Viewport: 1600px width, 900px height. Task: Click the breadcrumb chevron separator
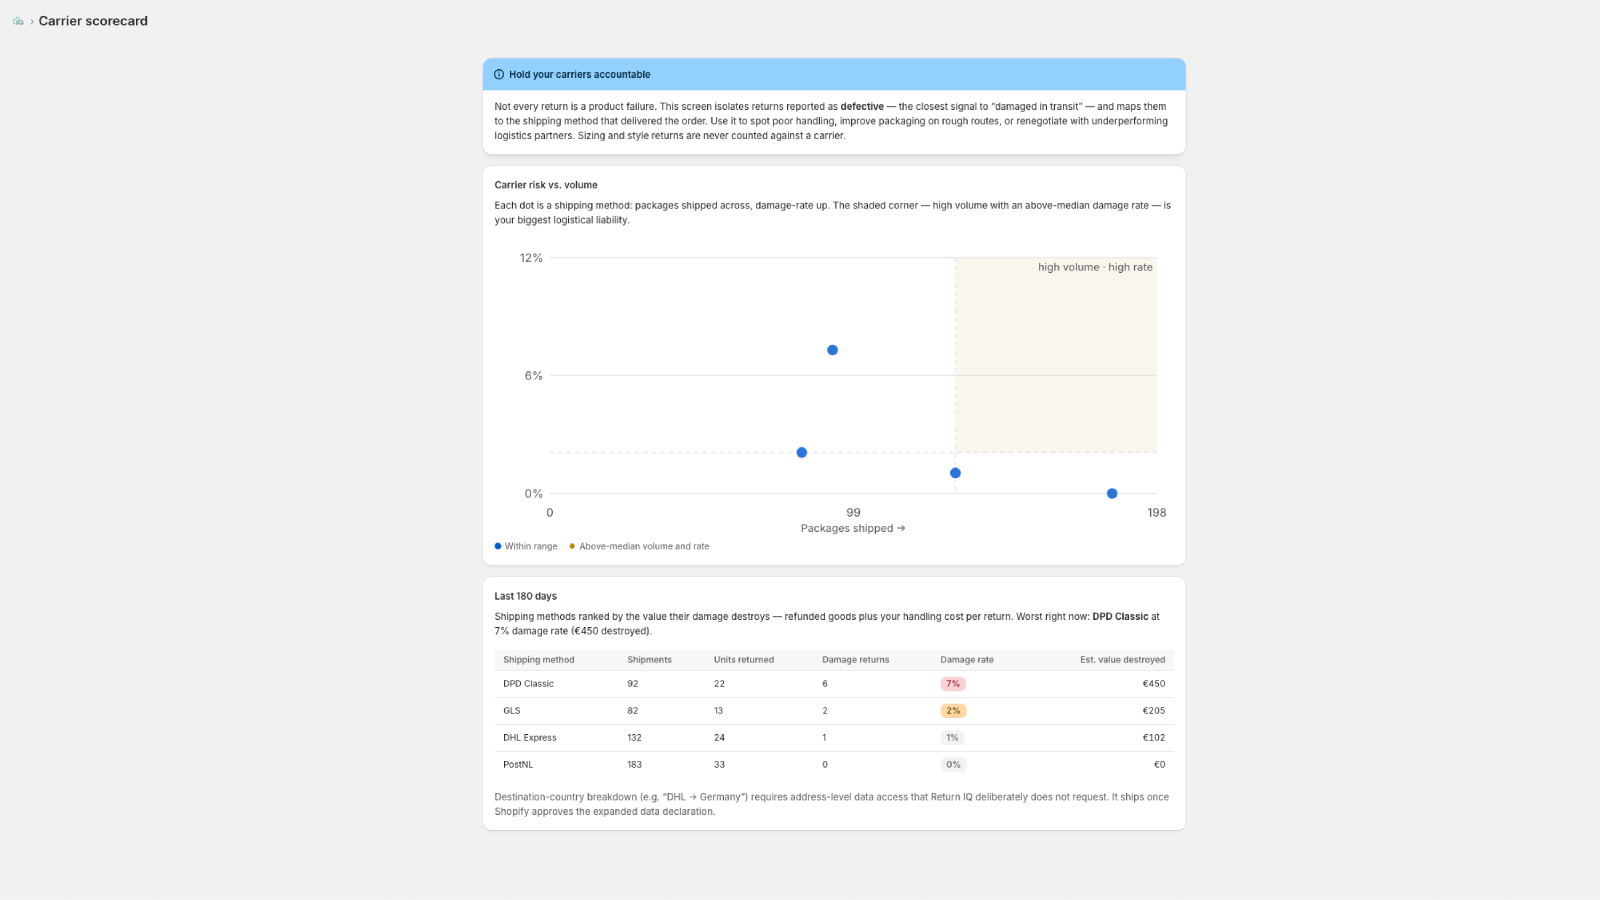tap(31, 21)
